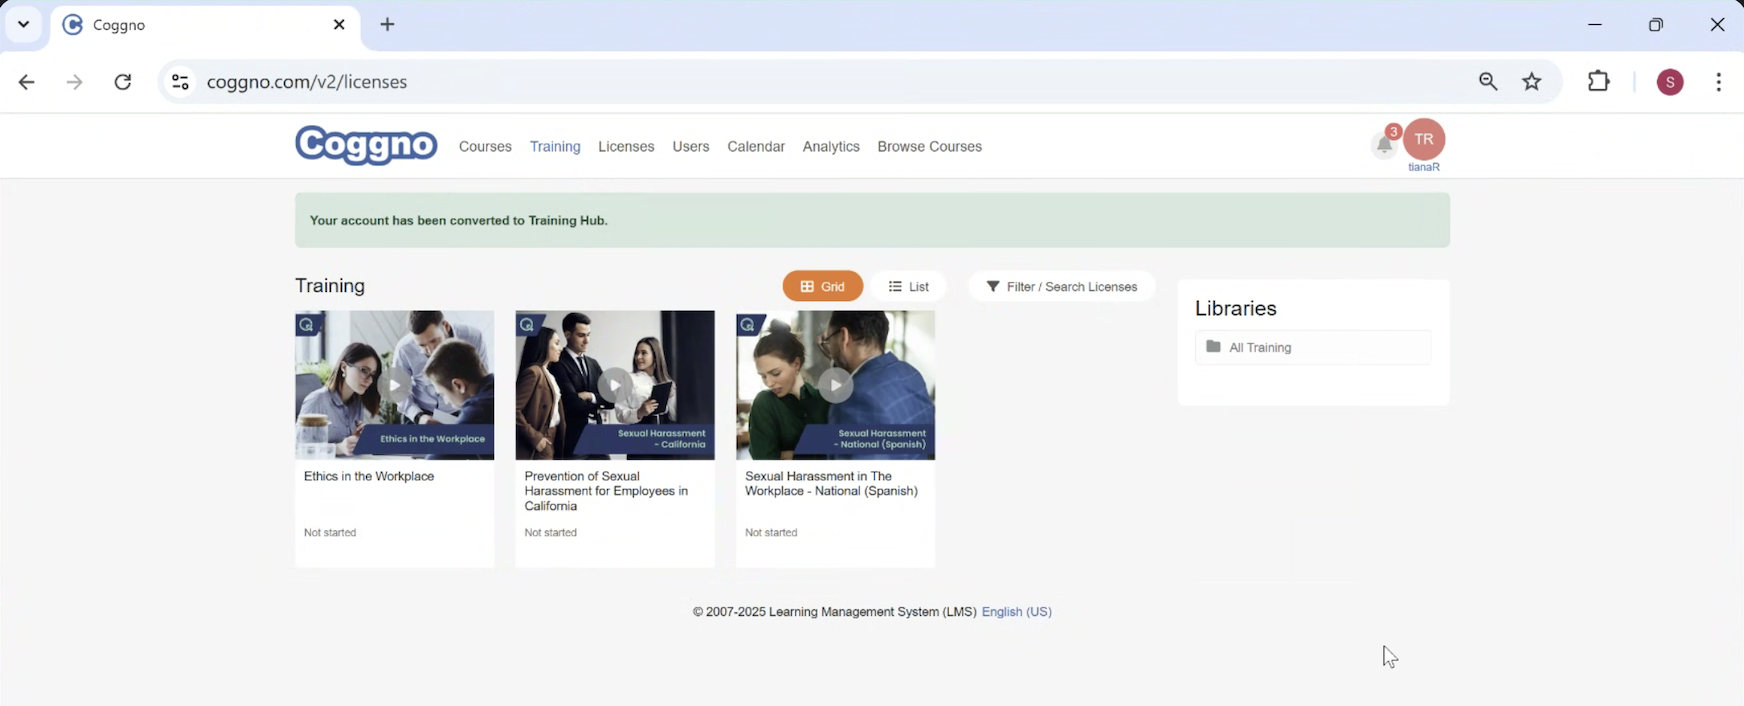Screen dimensions: 1744x706
Task: Click the zoom magnifier icon in address bar
Action: click(x=1488, y=82)
